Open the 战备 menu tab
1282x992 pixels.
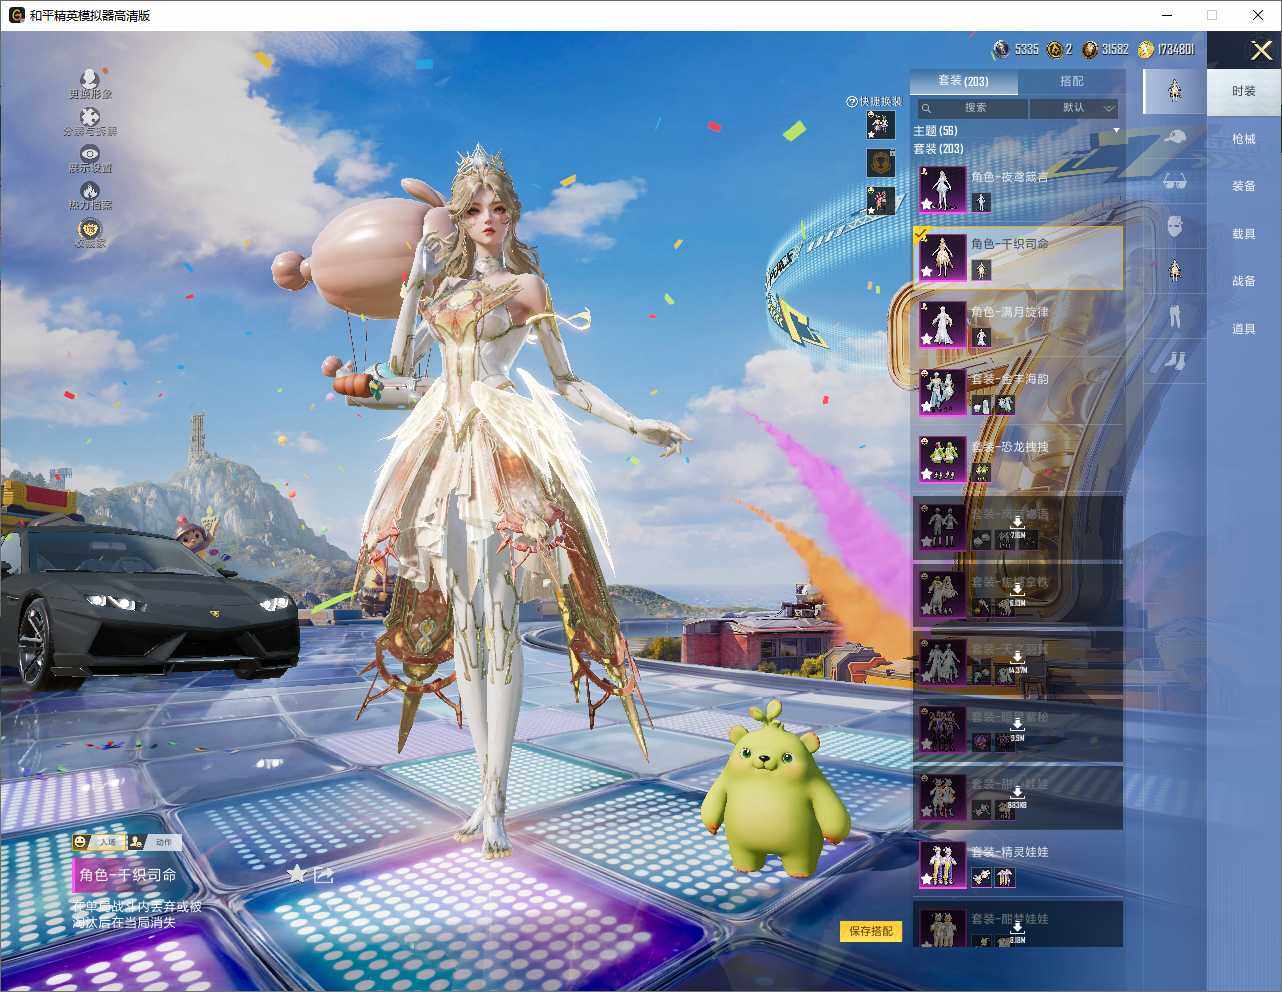[x=1244, y=281]
